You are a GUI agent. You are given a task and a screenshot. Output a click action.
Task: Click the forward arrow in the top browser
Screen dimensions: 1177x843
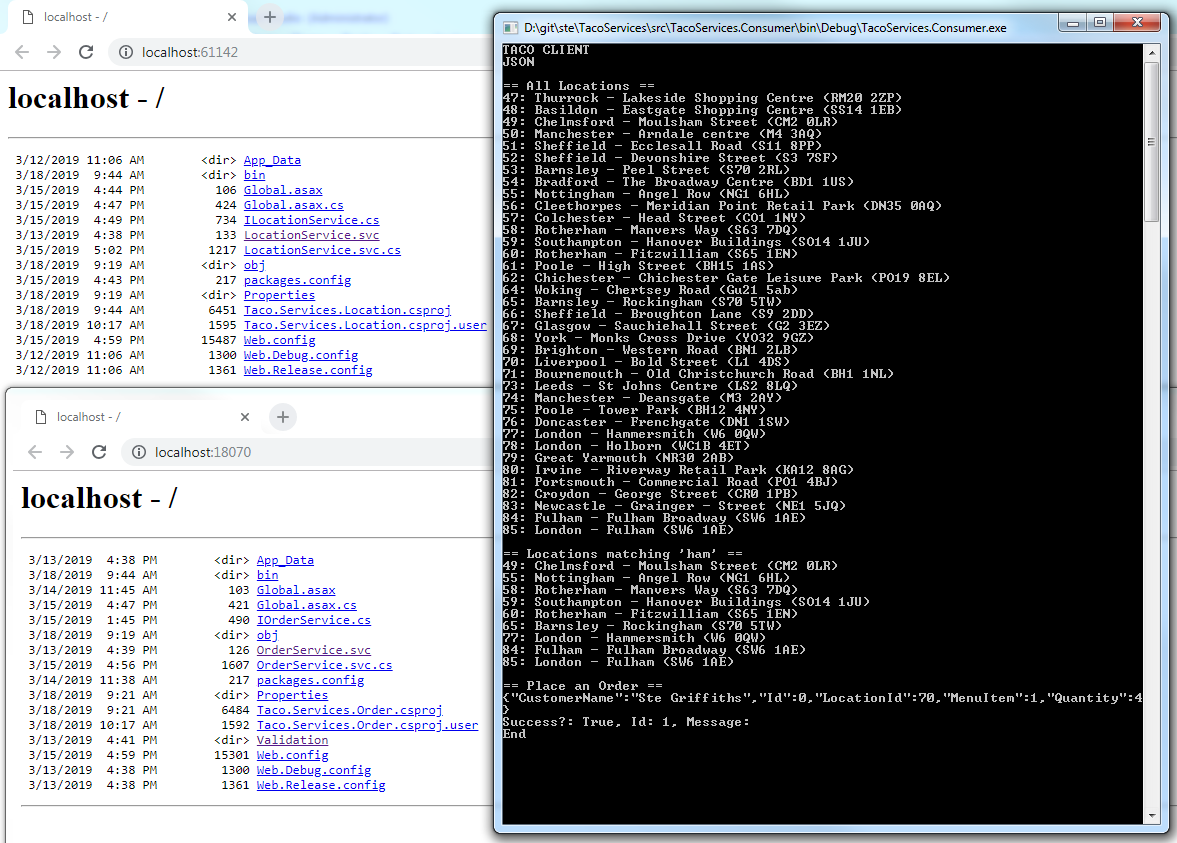(x=52, y=52)
